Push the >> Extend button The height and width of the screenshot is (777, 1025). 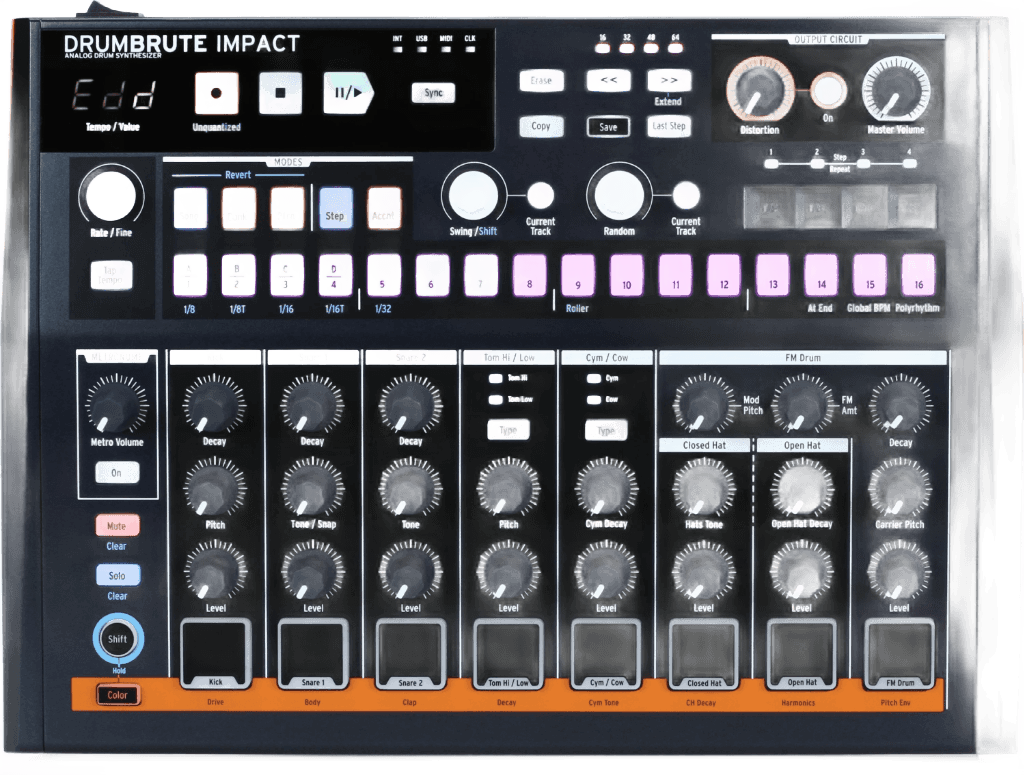click(669, 80)
